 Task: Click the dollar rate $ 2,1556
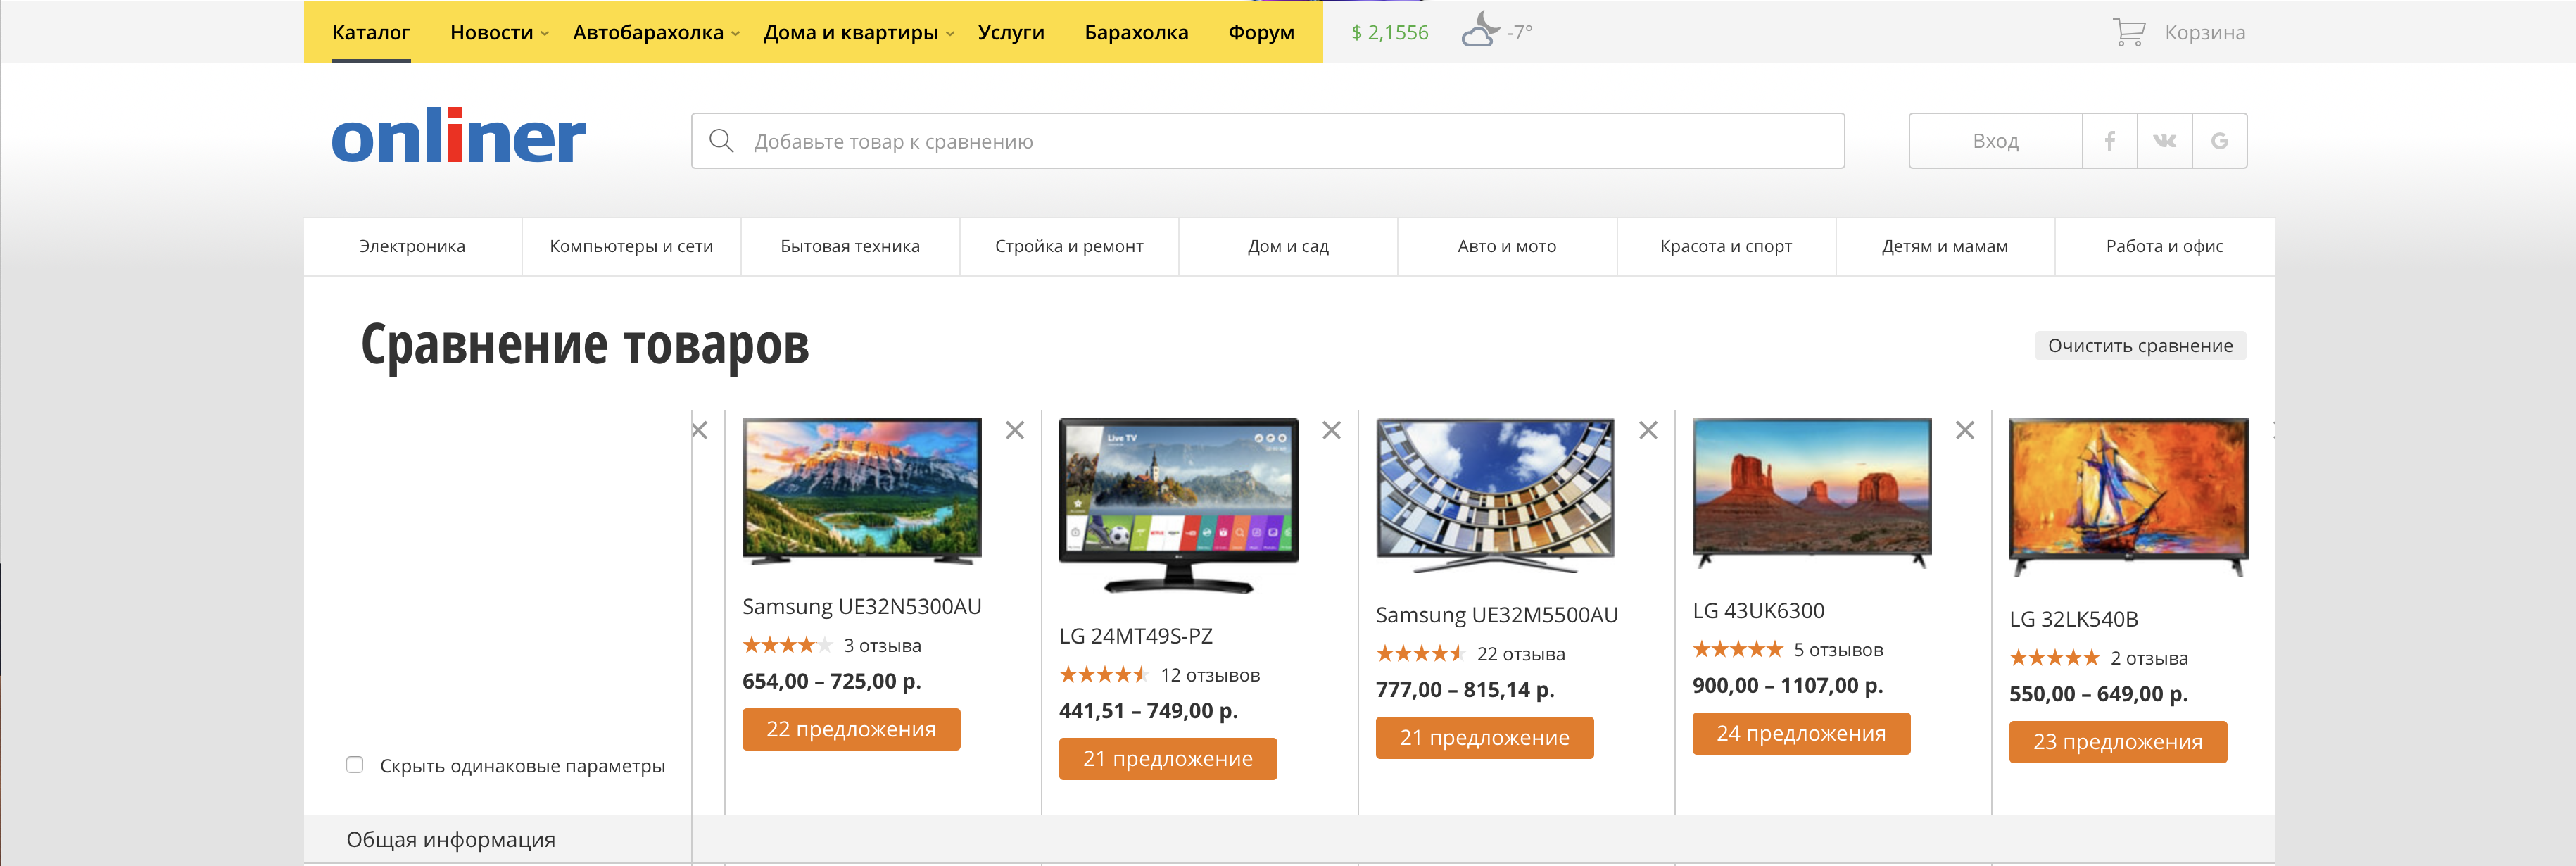tap(1389, 32)
